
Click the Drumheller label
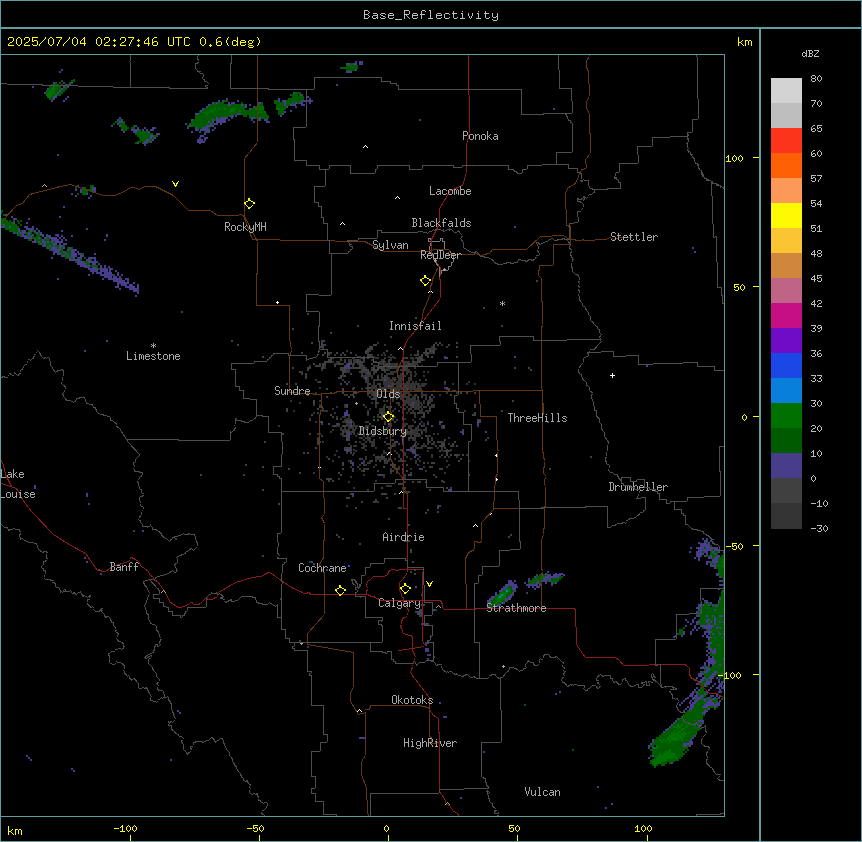point(638,487)
